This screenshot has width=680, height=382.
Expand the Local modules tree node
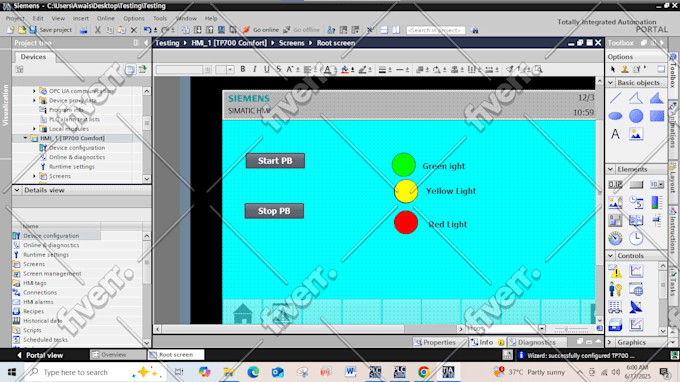click(x=34, y=129)
